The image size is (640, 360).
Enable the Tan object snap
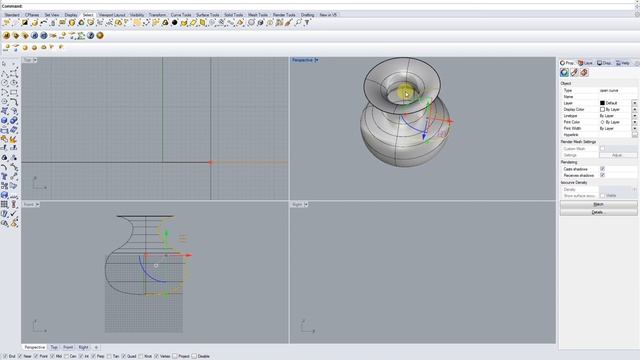pyautogui.click(x=109, y=356)
